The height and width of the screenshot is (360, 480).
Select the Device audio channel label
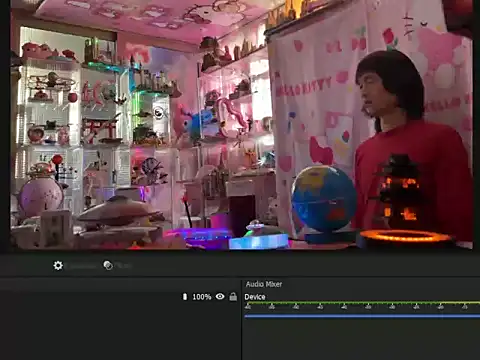255,297
